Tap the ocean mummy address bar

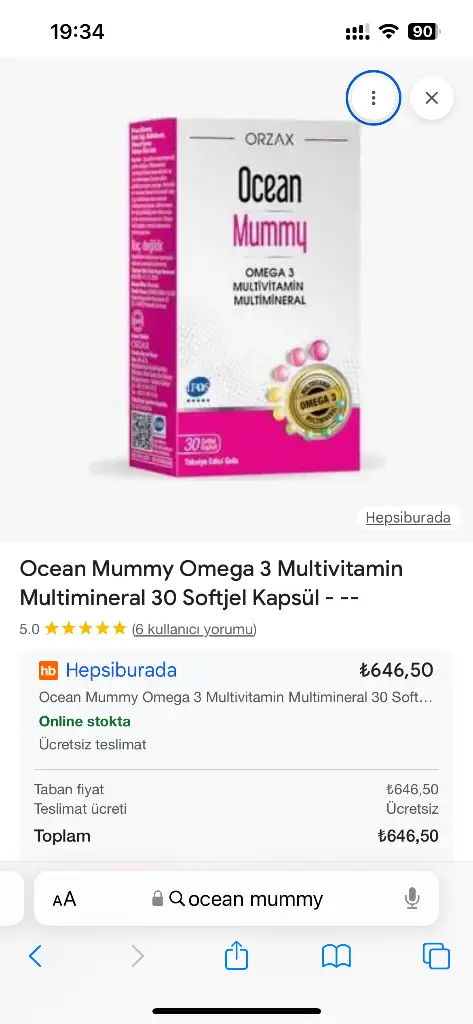pyautogui.click(x=236, y=899)
